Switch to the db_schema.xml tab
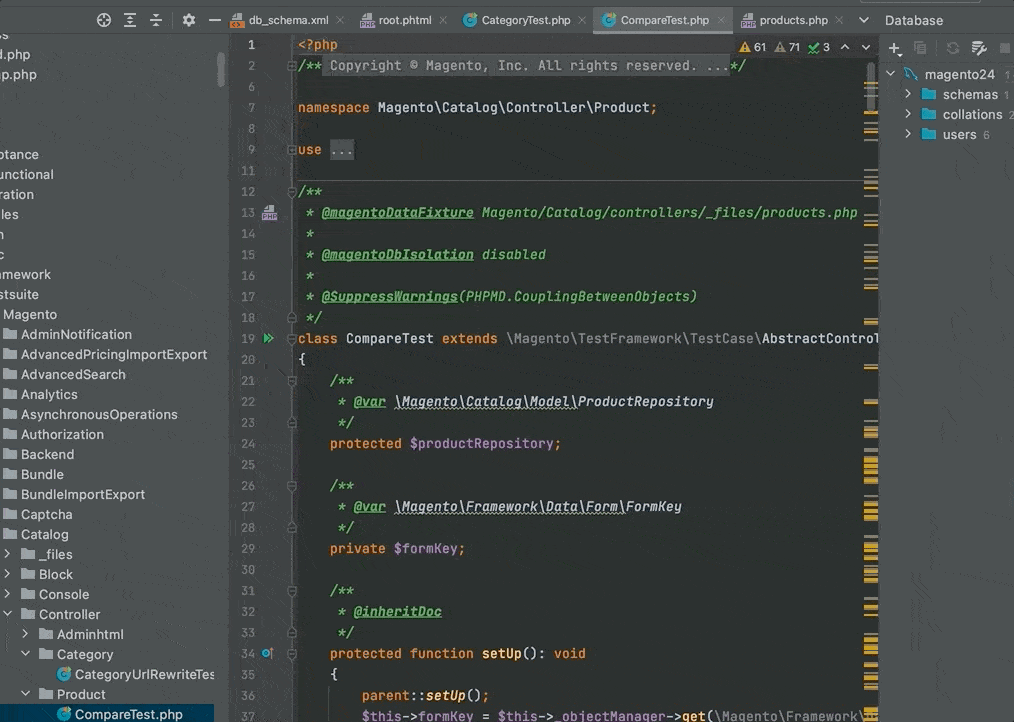 288,20
